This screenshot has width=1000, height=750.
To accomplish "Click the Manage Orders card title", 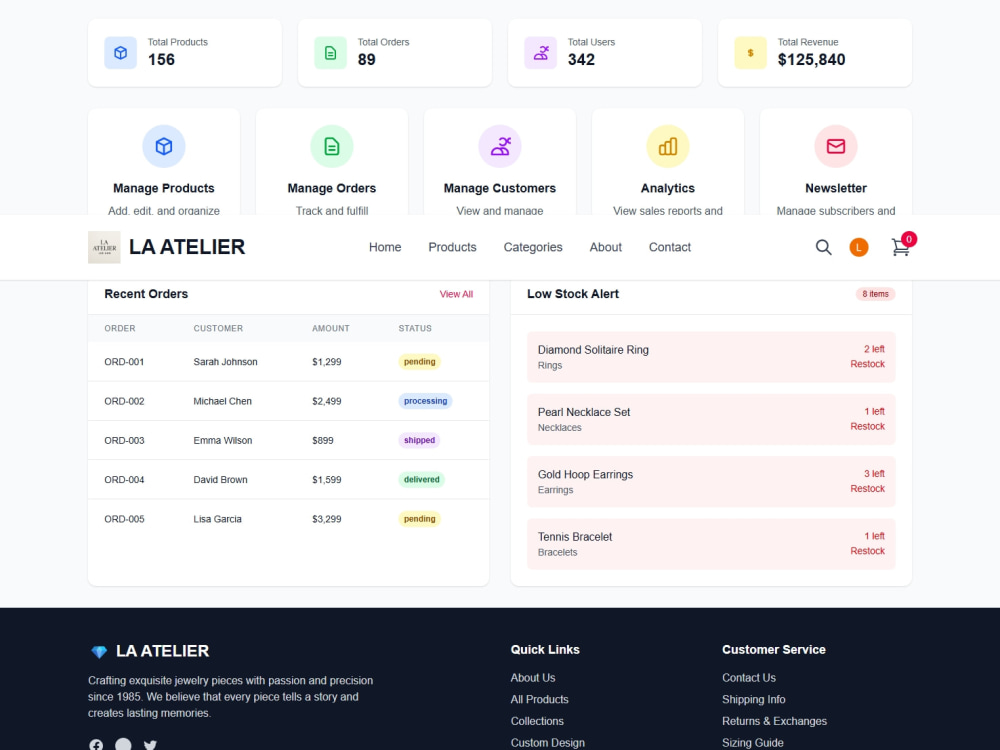I will [332, 188].
